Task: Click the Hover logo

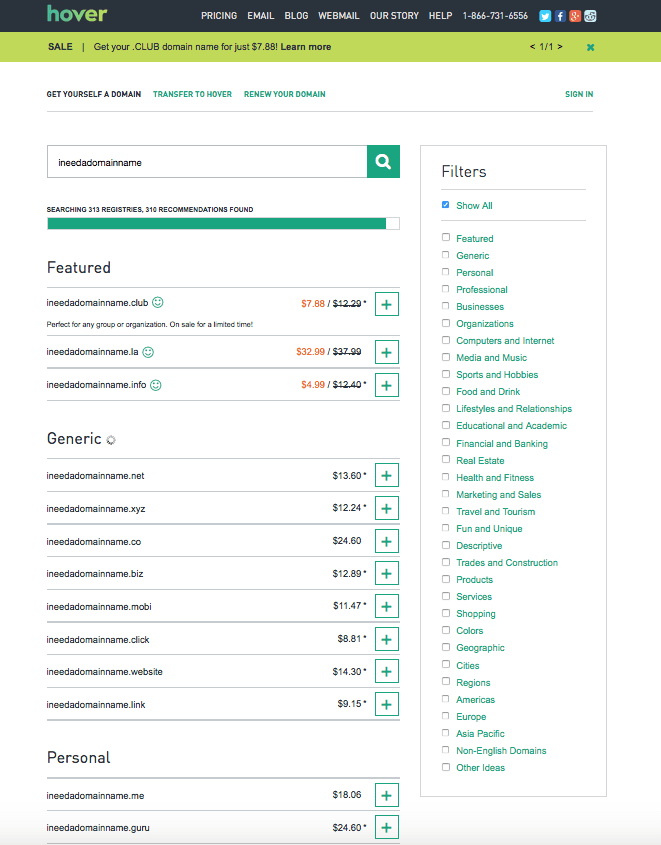Action: [x=77, y=13]
